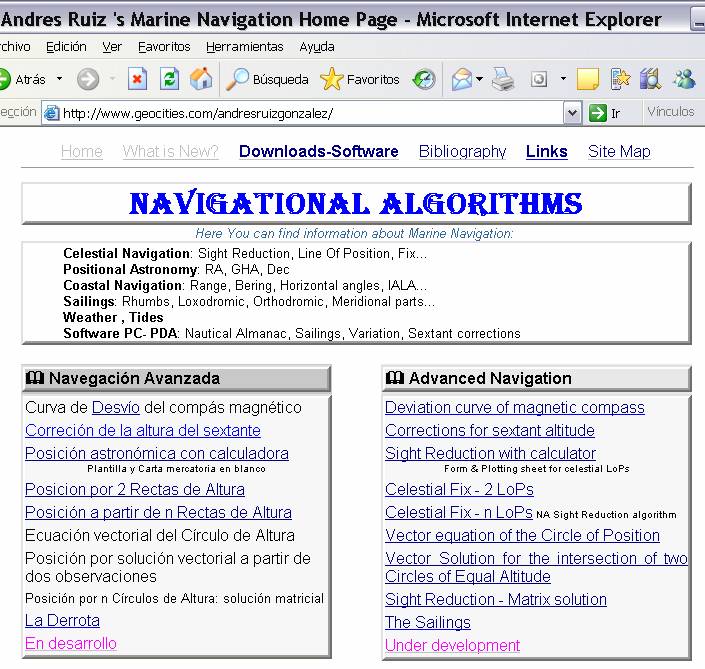This screenshot has height=669, width=705.
Task: Open the Ayuda menu
Action: (x=317, y=47)
